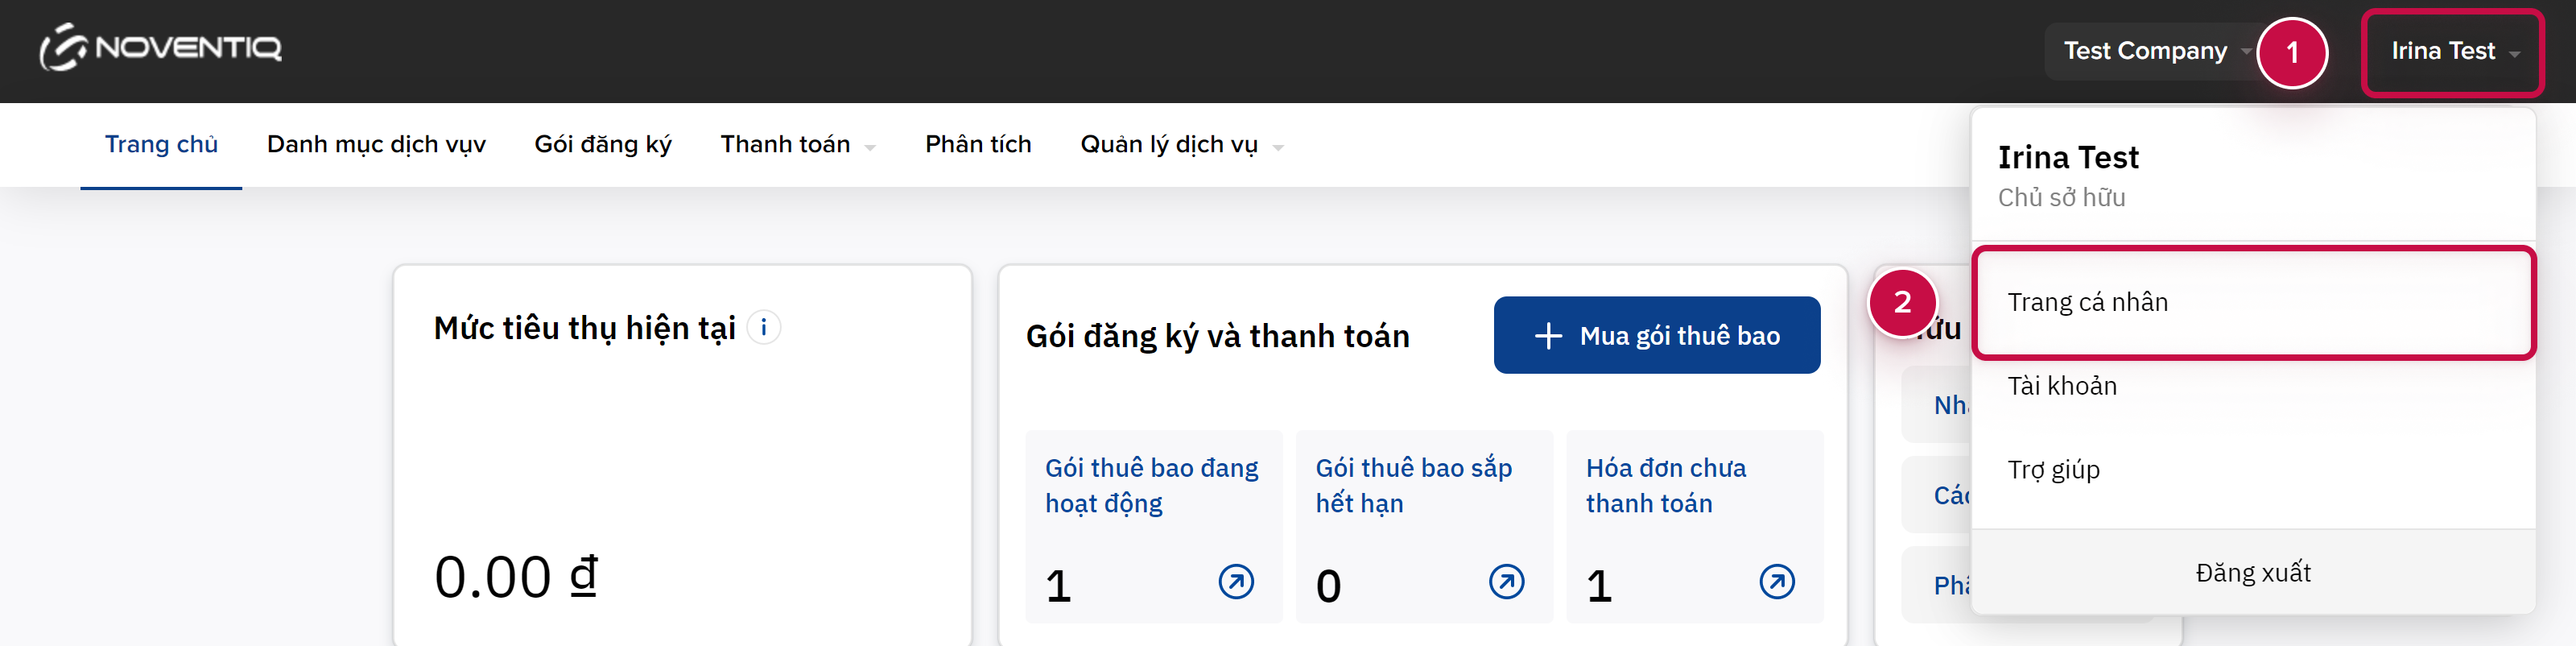This screenshot has width=2576, height=646.
Task: Click Đăng xuất to sign out
Action: click(2252, 573)
